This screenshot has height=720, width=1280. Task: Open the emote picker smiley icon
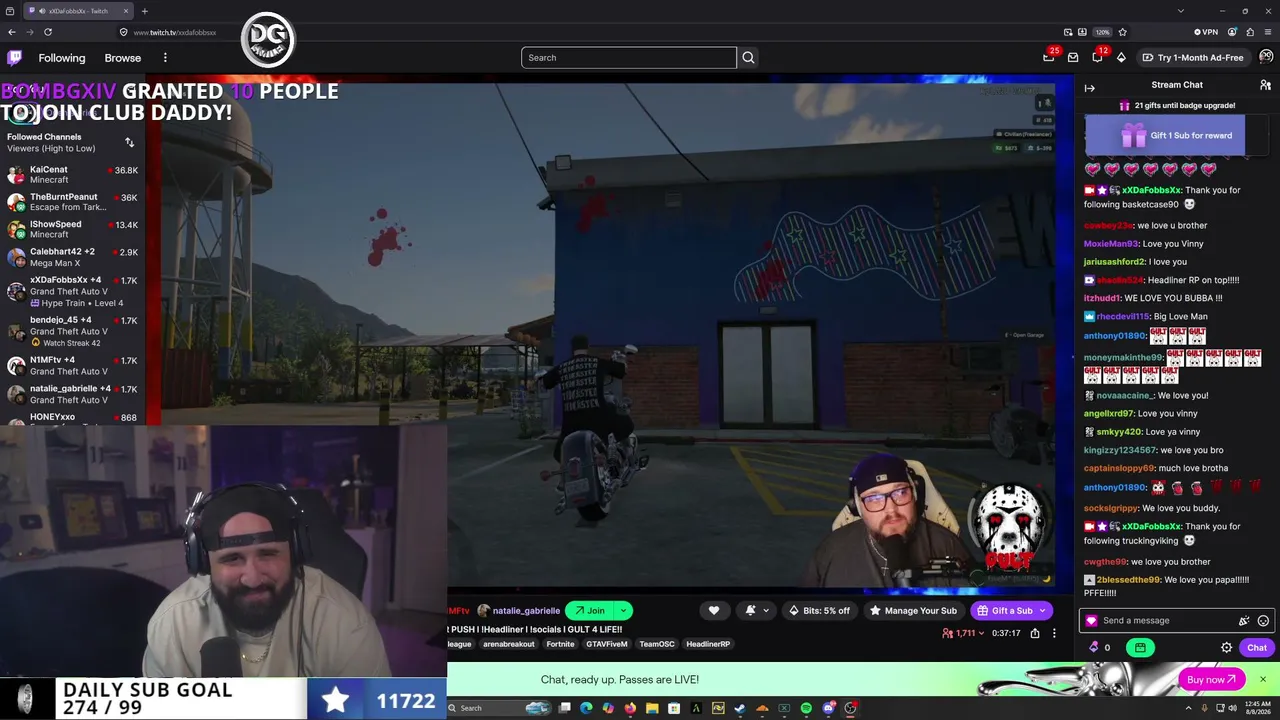[1263, 621]
